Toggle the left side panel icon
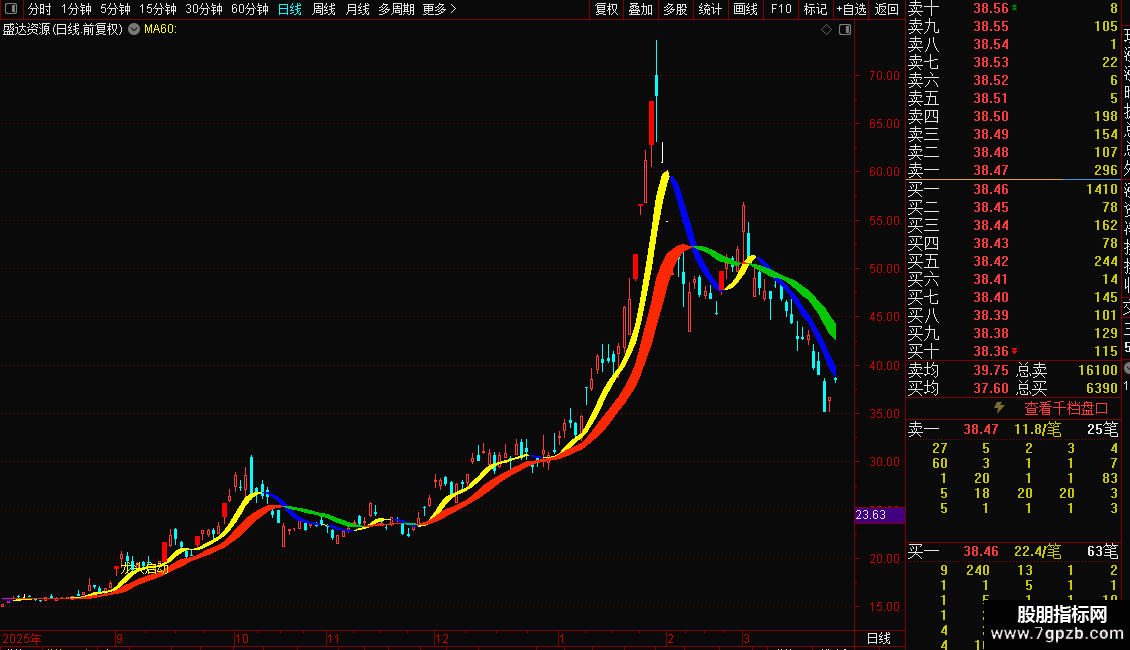This screenshot has width=1130, height=650. [11, 9]
